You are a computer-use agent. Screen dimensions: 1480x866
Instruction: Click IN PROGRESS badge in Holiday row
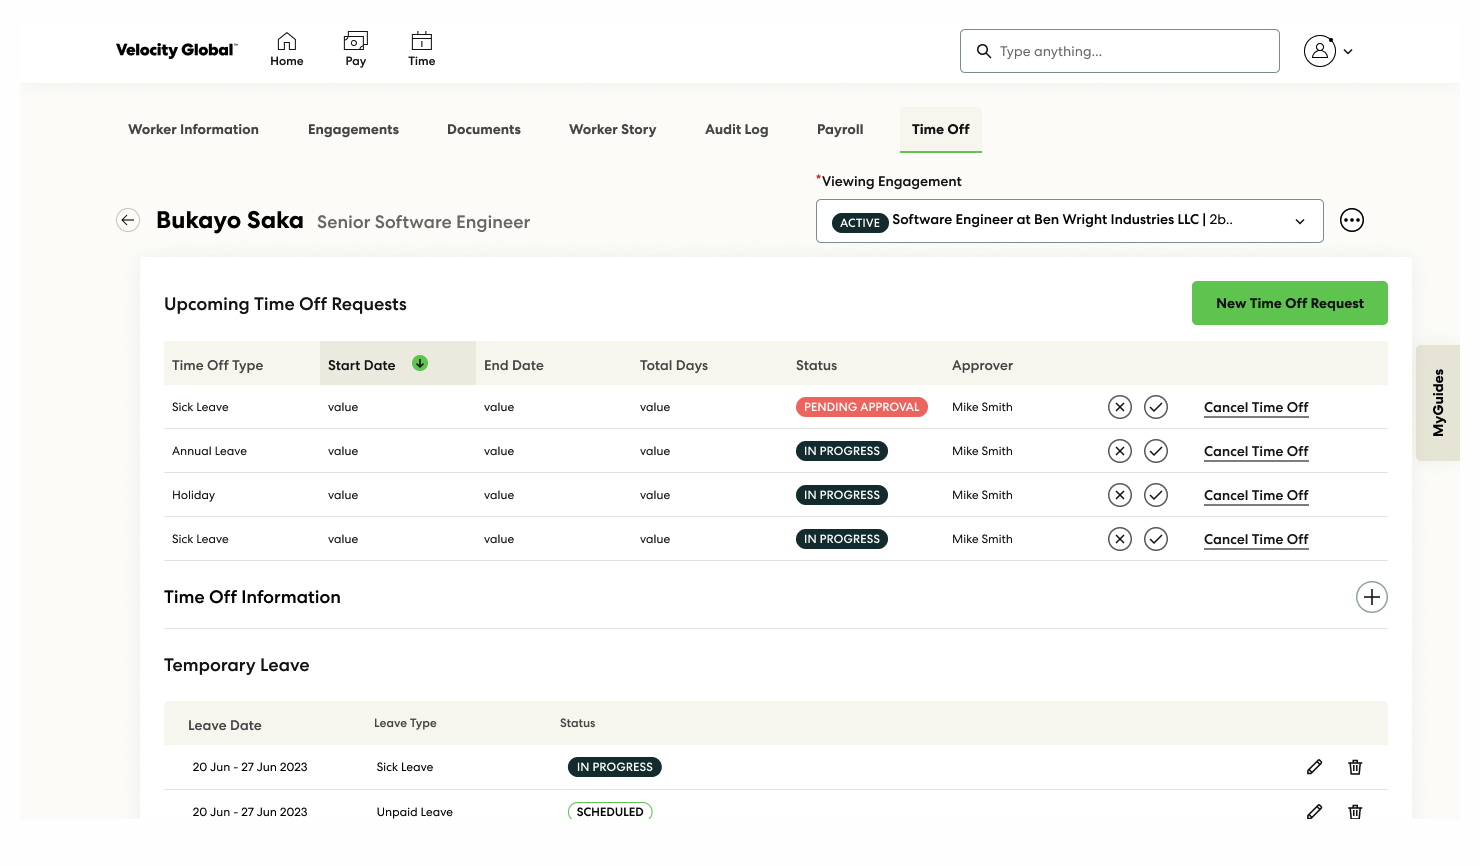842,495
